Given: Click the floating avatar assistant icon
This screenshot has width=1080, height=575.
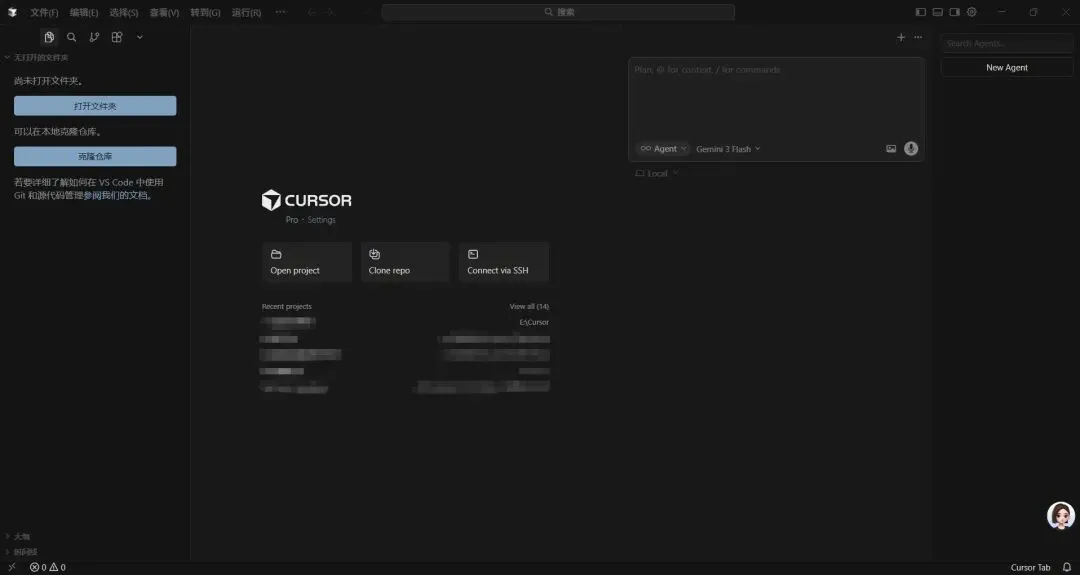Looking at the screenshot, I should (x=1061, y=515).
